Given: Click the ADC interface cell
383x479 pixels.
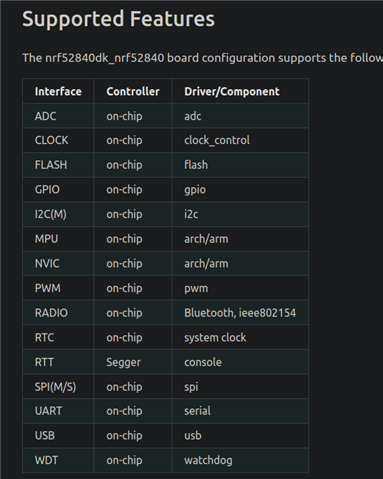Looking at the screenshot, I should 58,116.
